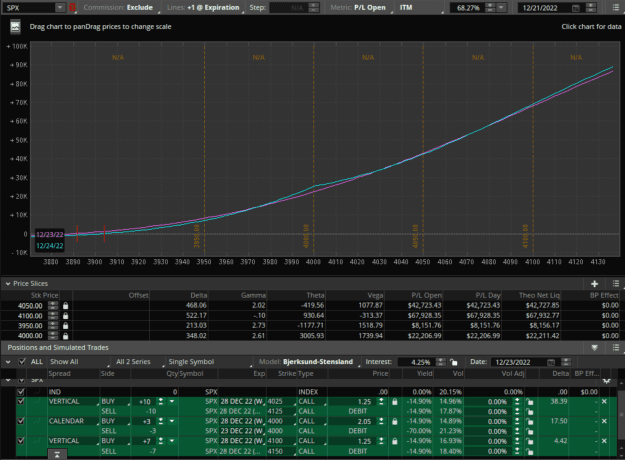The height and width of the screenshot is (460, 625).
Task: Click the 12/23/2022 date input field
Action: click(x=518, y=362)
